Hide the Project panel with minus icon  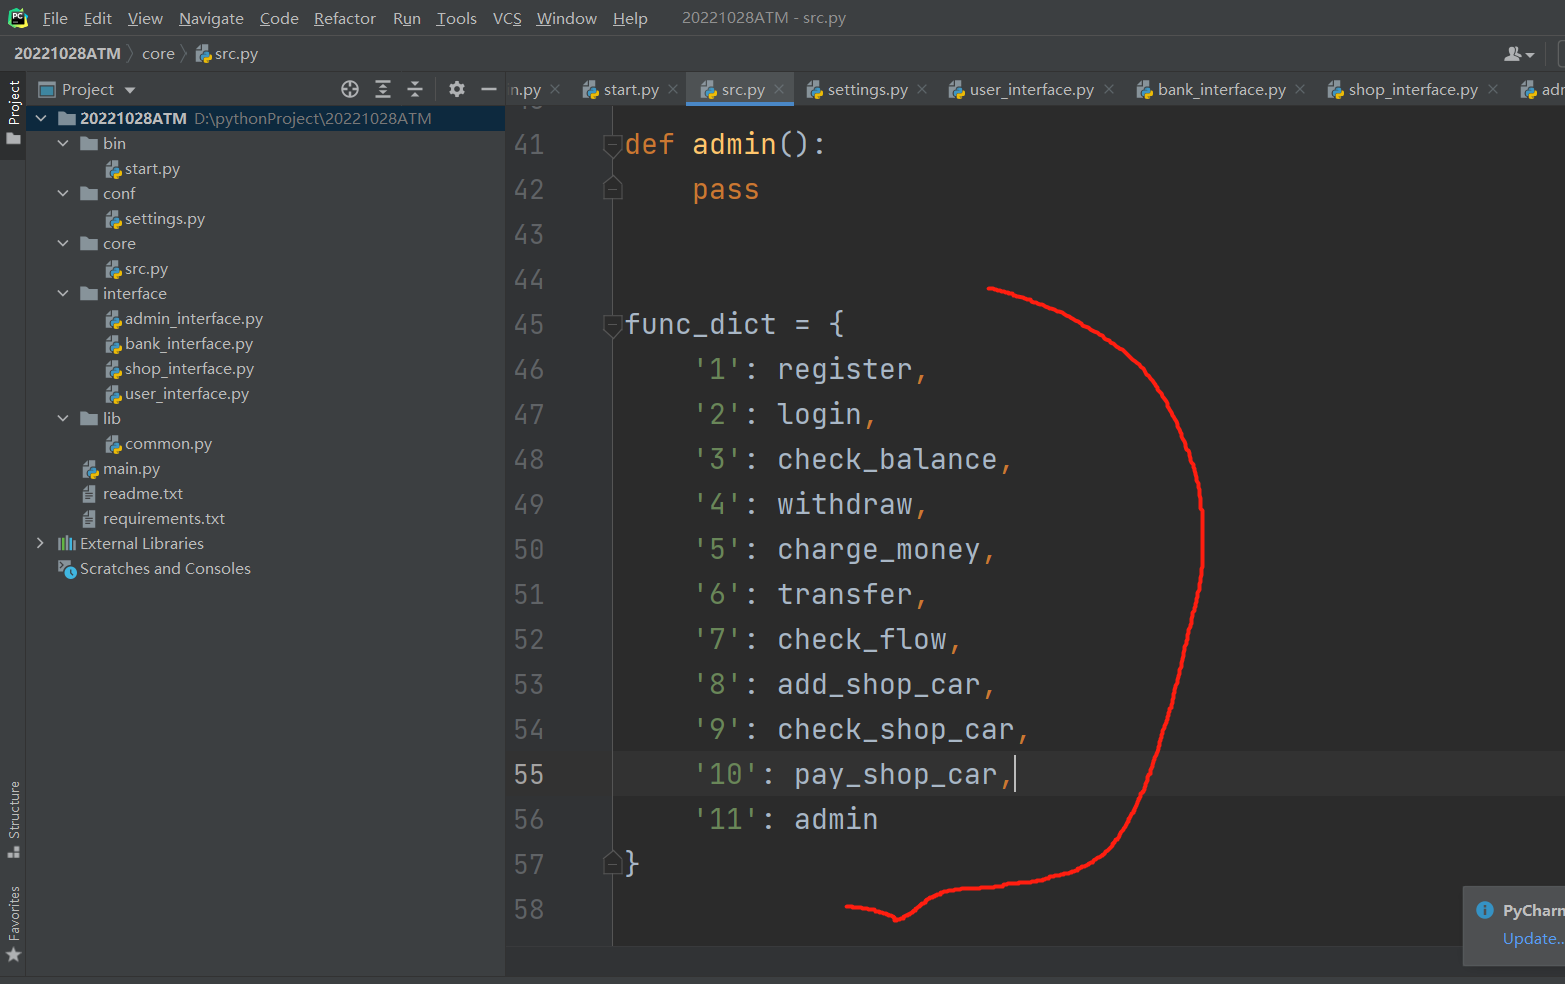click(489, 89)
